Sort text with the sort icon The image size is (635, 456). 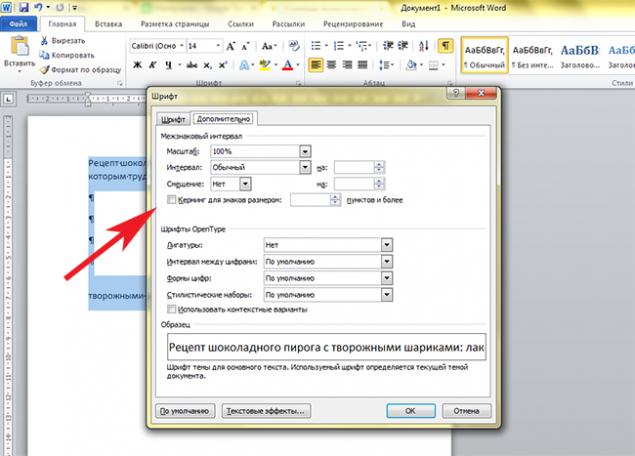click(x=424, y=46)
